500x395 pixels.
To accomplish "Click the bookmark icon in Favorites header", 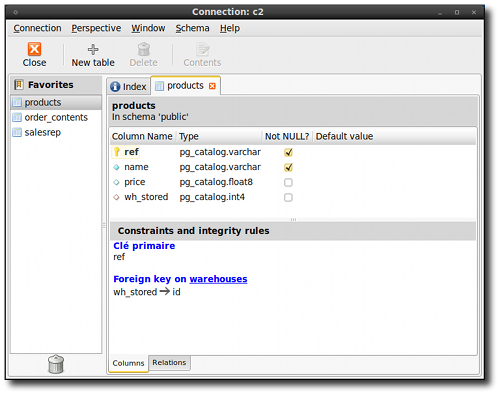I will pos(19,85).
